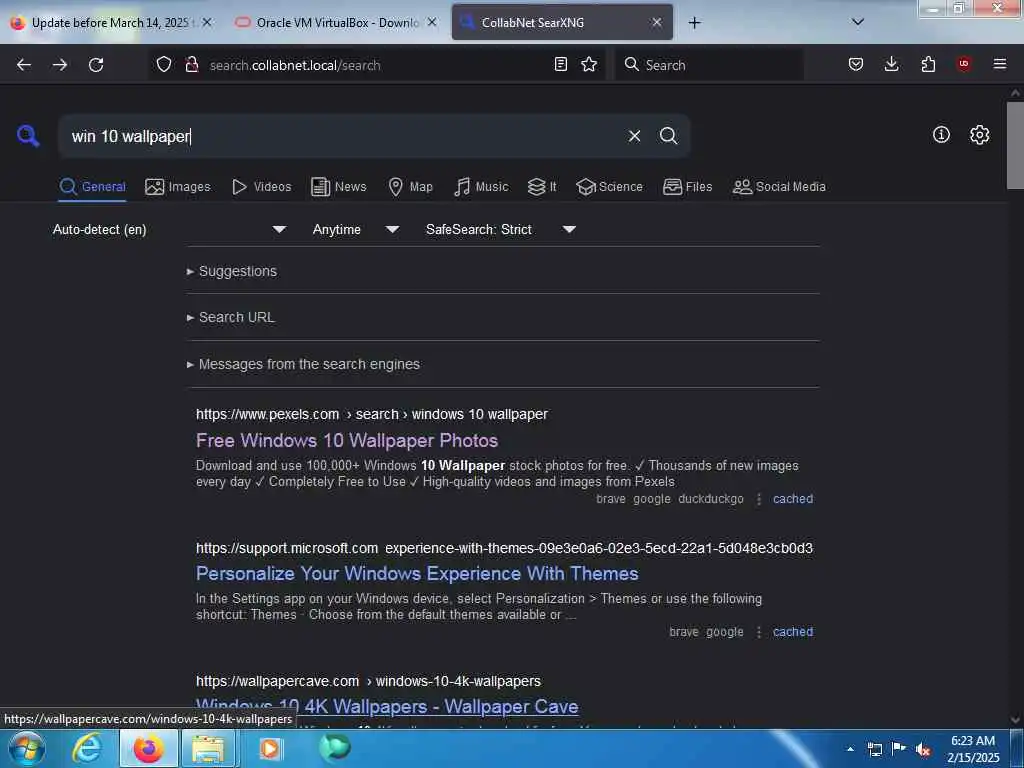Open Save to Pocket icon

pos(856,64)
